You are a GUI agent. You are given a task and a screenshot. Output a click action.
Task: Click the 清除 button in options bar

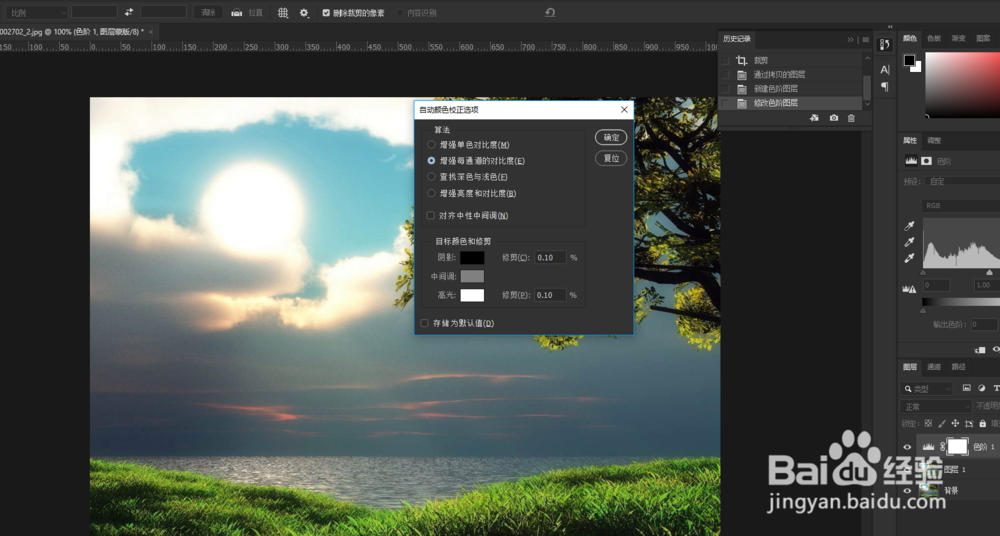tap(208, 12)
